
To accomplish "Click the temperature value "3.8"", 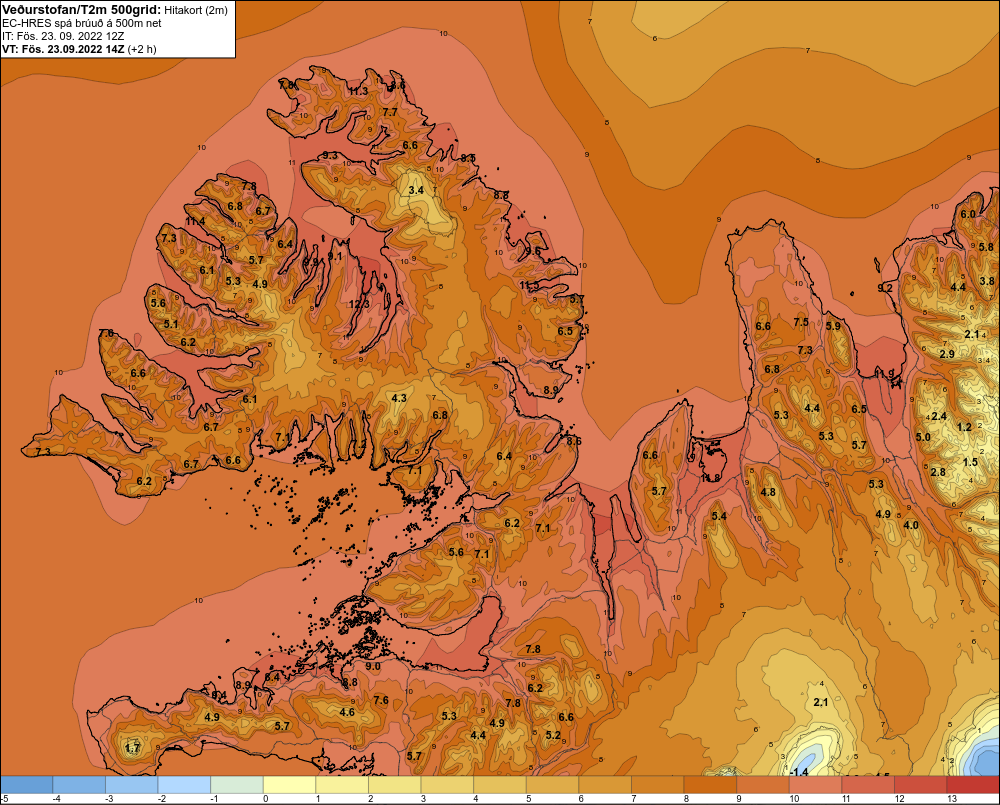I will point(987,281).
